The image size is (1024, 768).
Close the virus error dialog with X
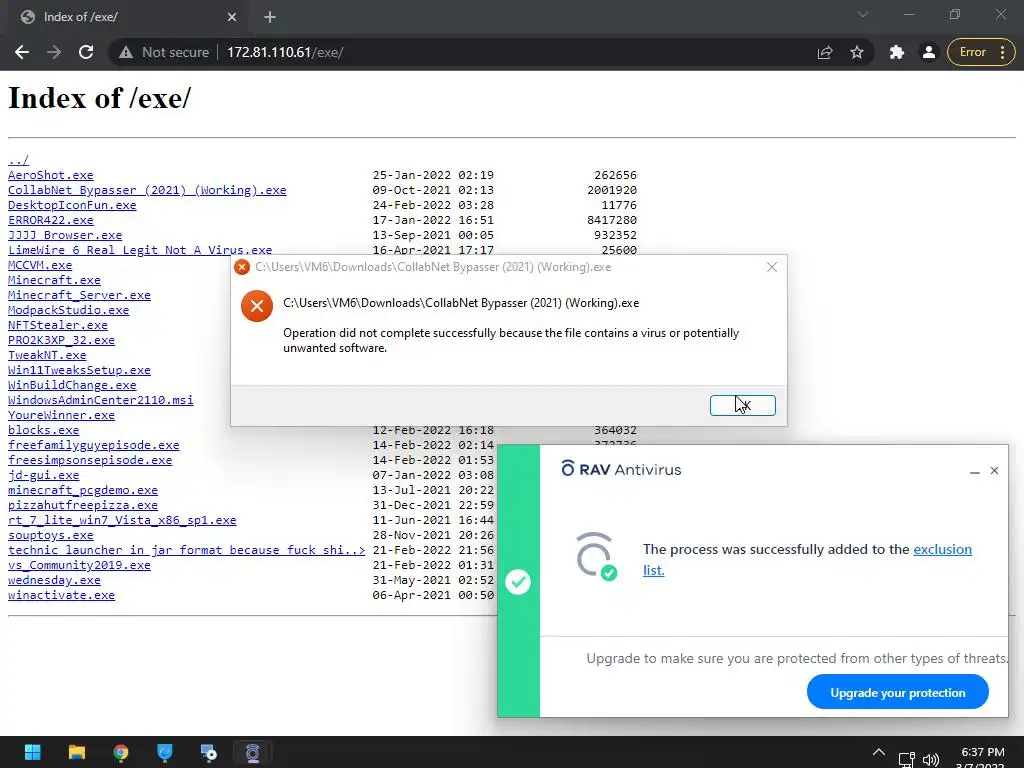point(772,267)
